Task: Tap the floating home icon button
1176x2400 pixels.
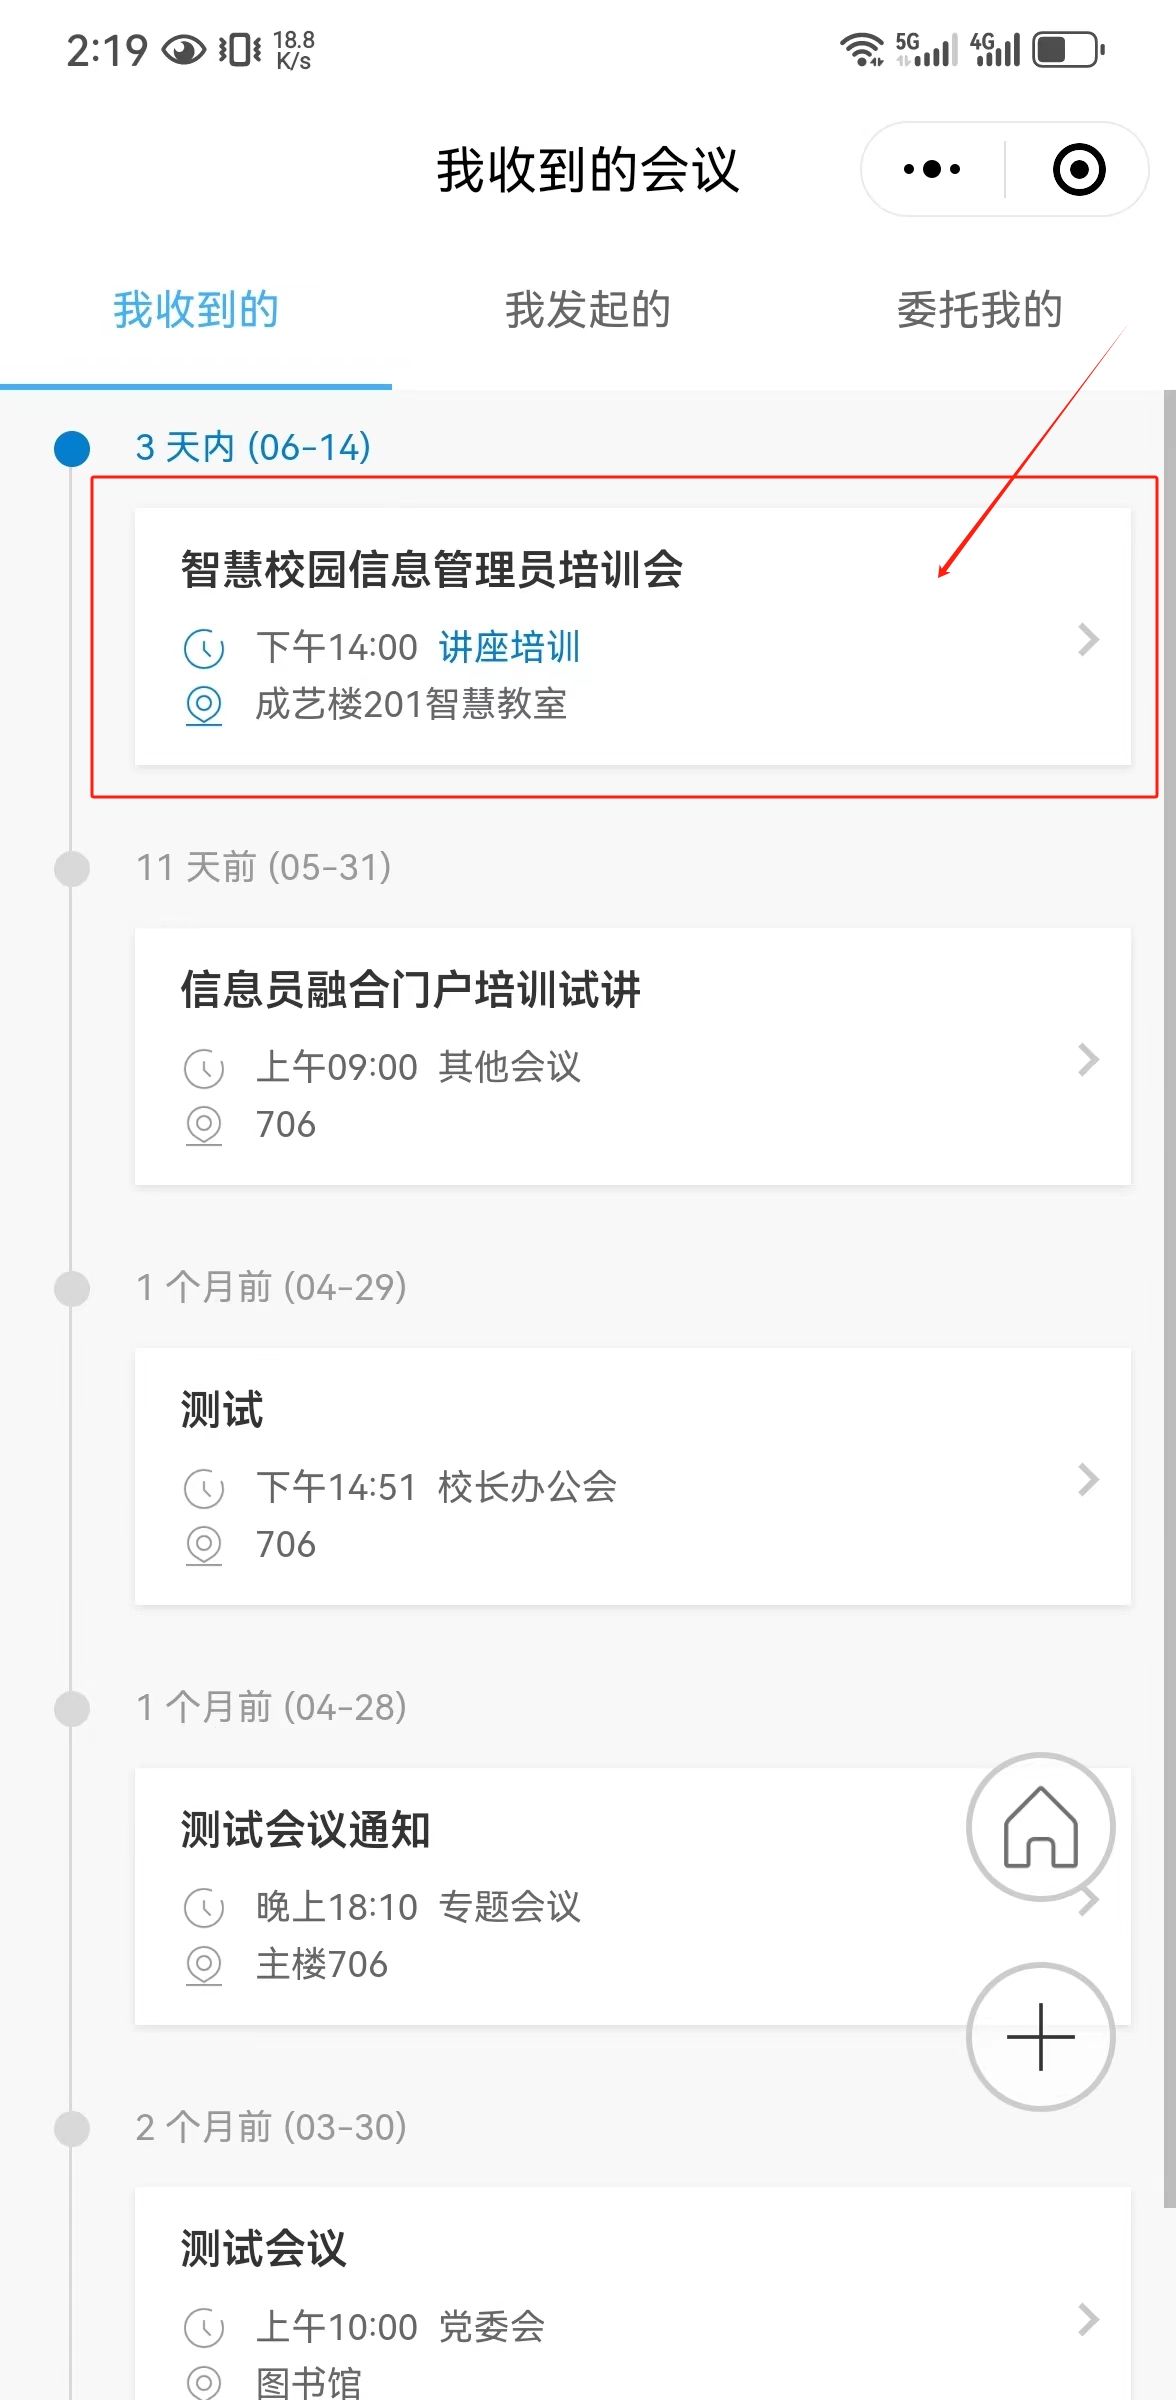Action: (1040, 1827)
